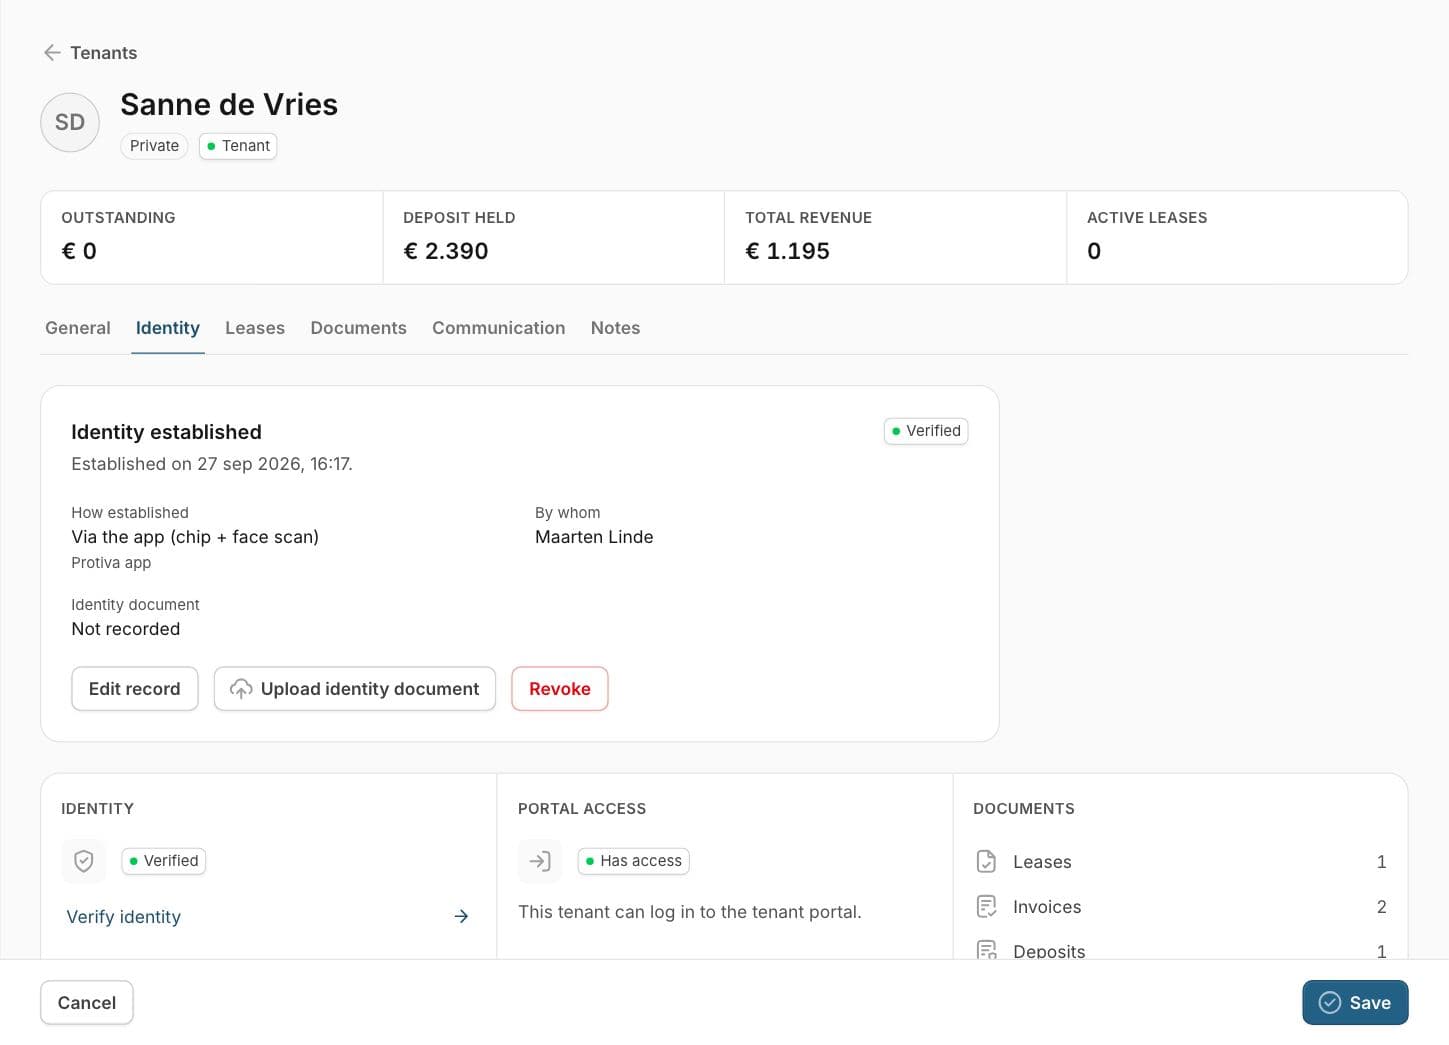Click the tenant name Sanne de Vries
This screenshot has width=1449, height=1045.
coord(229,104)
